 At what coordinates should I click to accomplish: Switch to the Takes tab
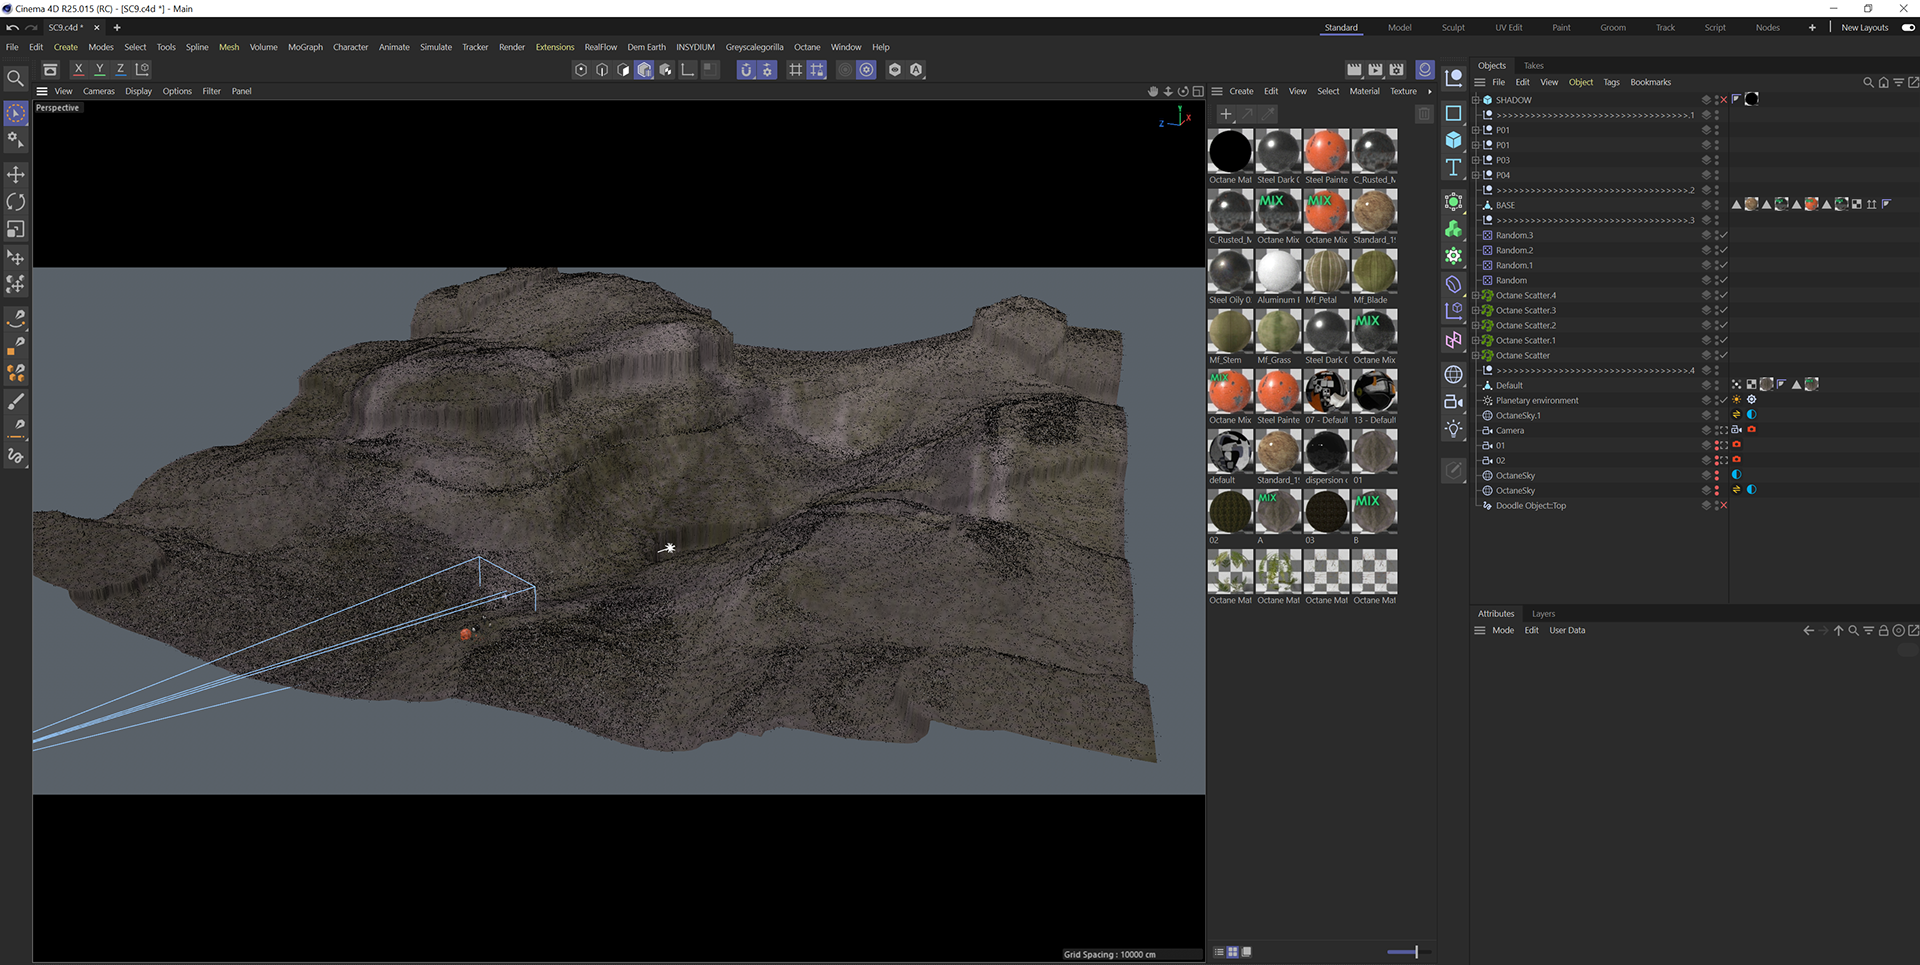coord(1533,66)
